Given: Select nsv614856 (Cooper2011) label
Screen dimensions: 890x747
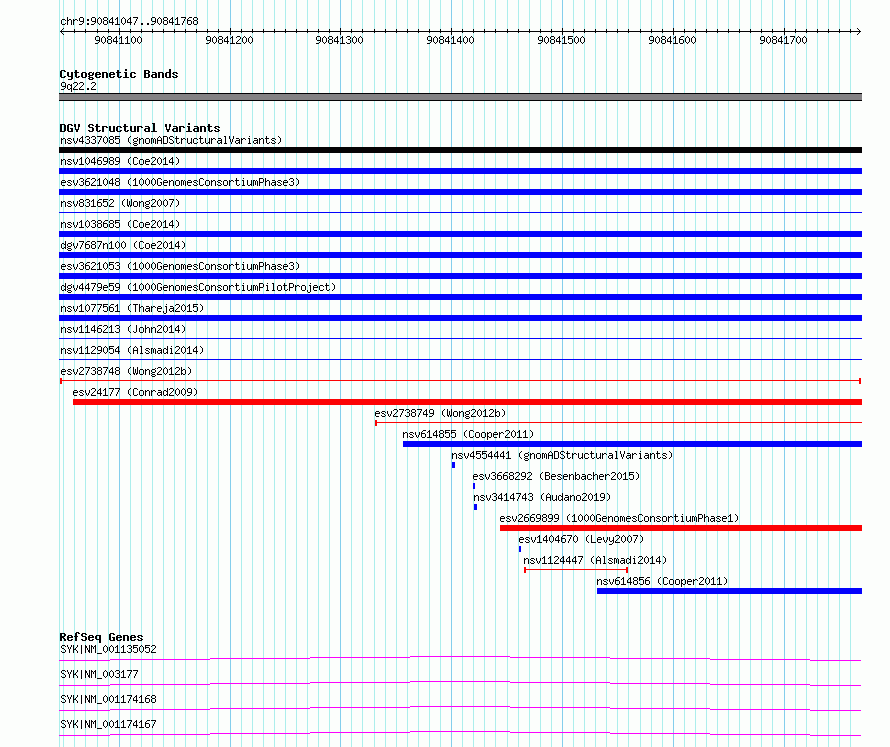Looking at the screenshot, I should (662, 581).
